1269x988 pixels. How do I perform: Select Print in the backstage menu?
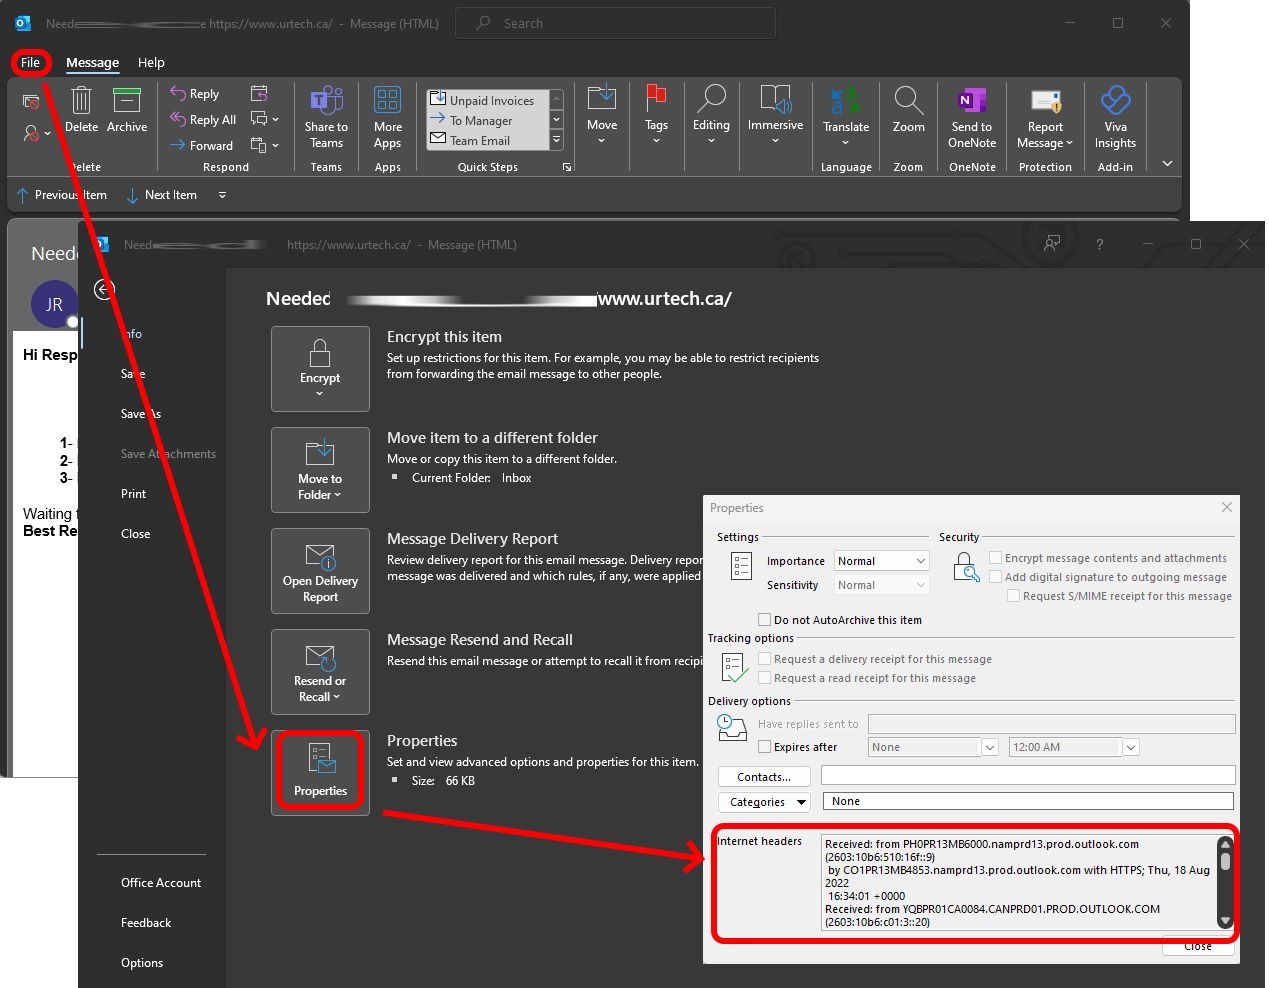point(133,494)
